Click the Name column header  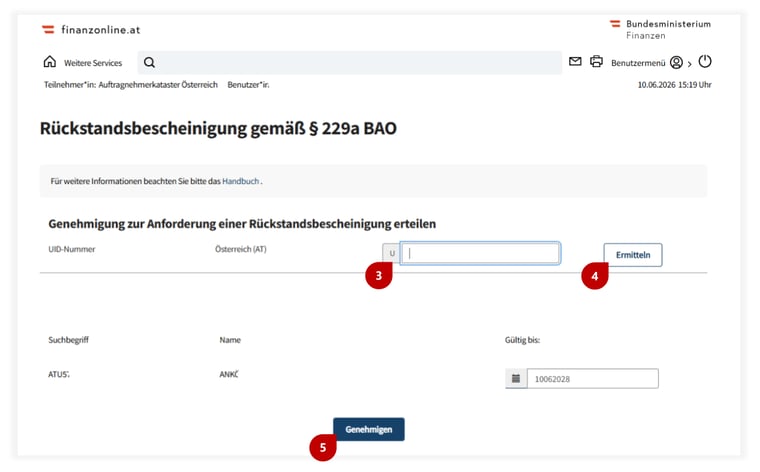230,340
